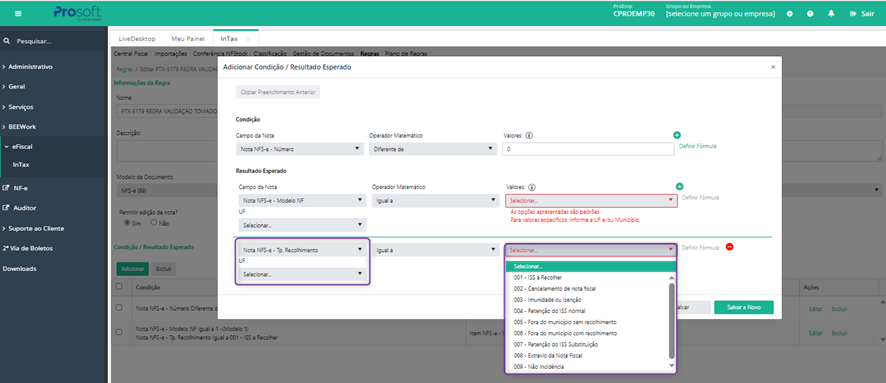
Task: Open Igual a dropdown in Modelo NF row
Action: (436, 200)
